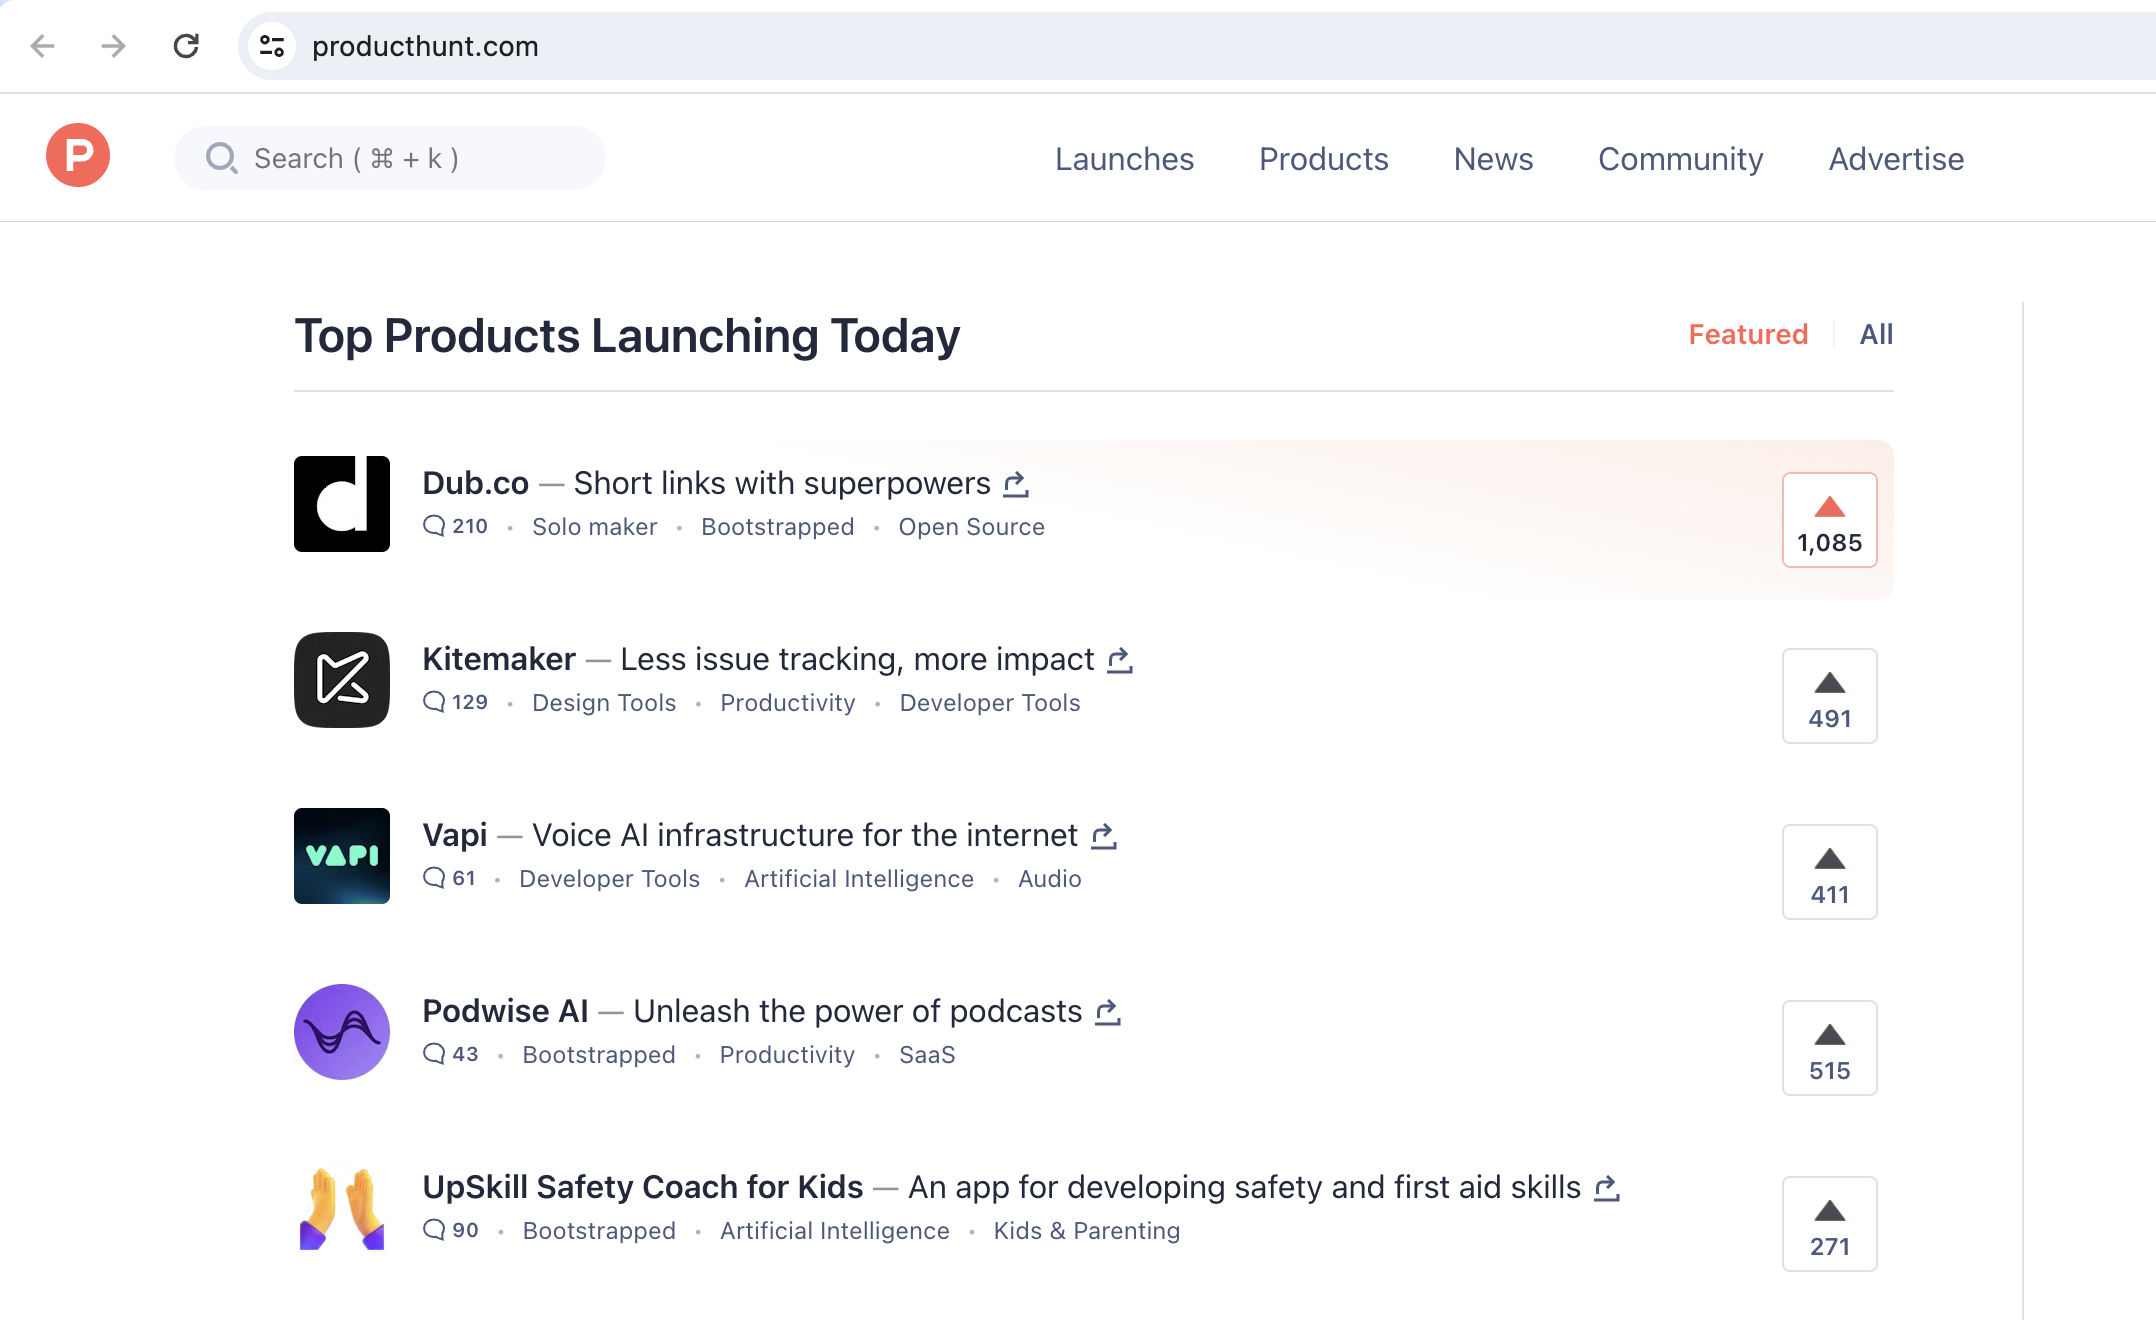
Task: Open site info icon in address bar
Action: click(x=272, y=46)
